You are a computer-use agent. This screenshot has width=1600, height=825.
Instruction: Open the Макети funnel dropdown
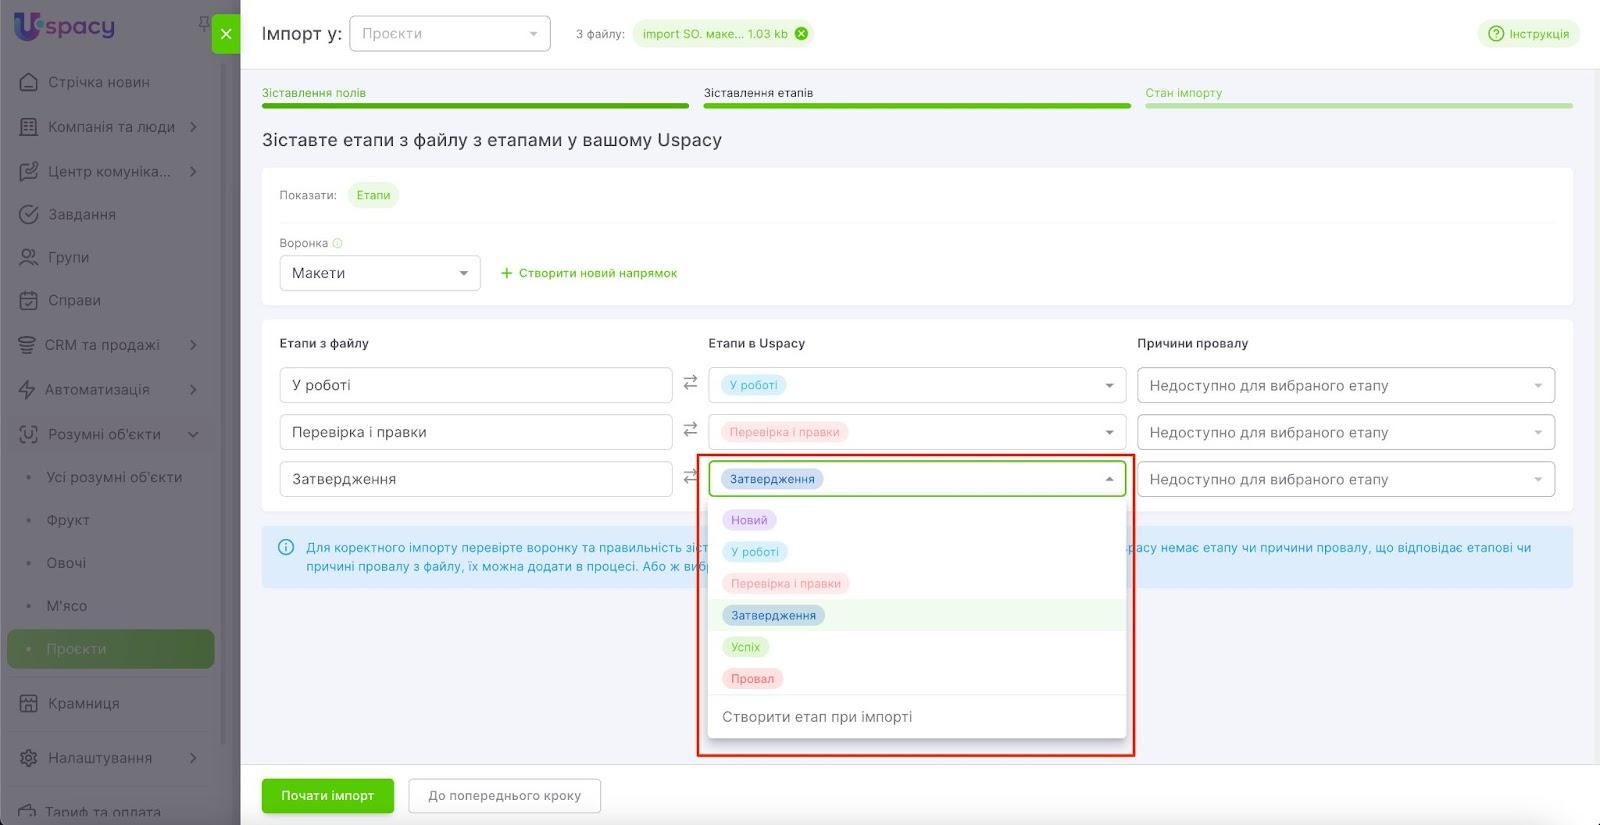click(x=380, y=273)
